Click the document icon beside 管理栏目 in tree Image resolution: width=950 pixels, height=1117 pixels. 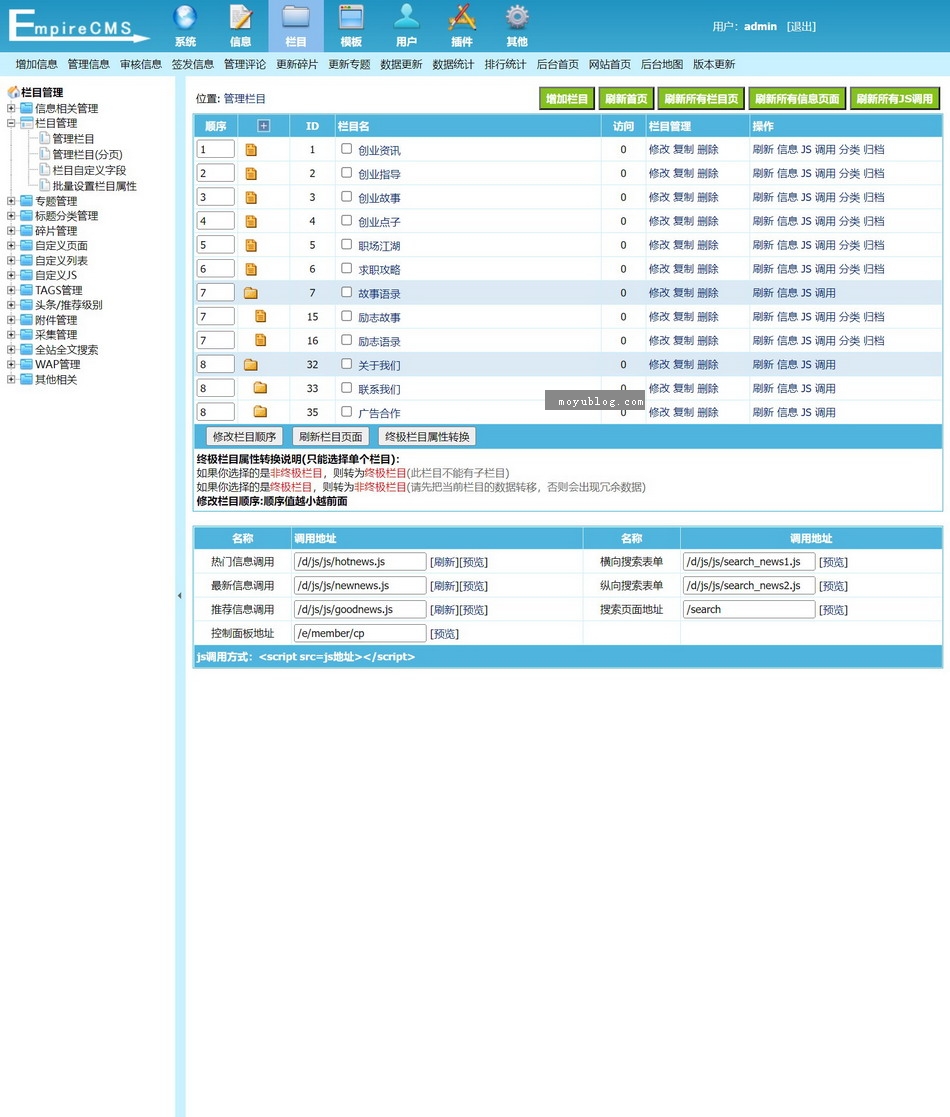[45, 138]
